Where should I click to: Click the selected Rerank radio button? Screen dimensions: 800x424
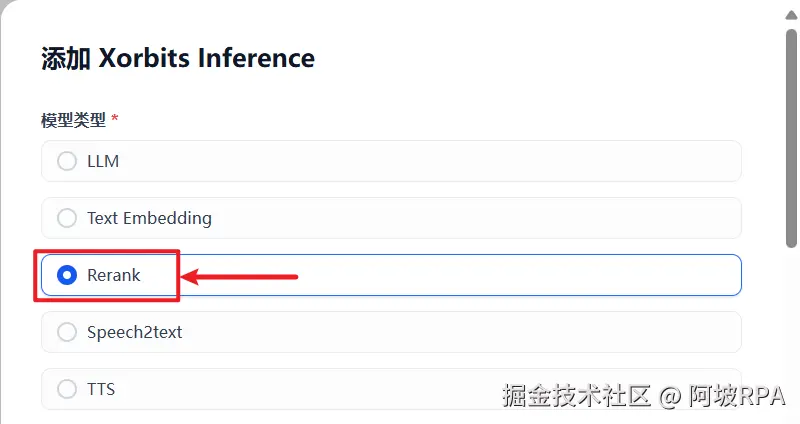pos(67,275)
